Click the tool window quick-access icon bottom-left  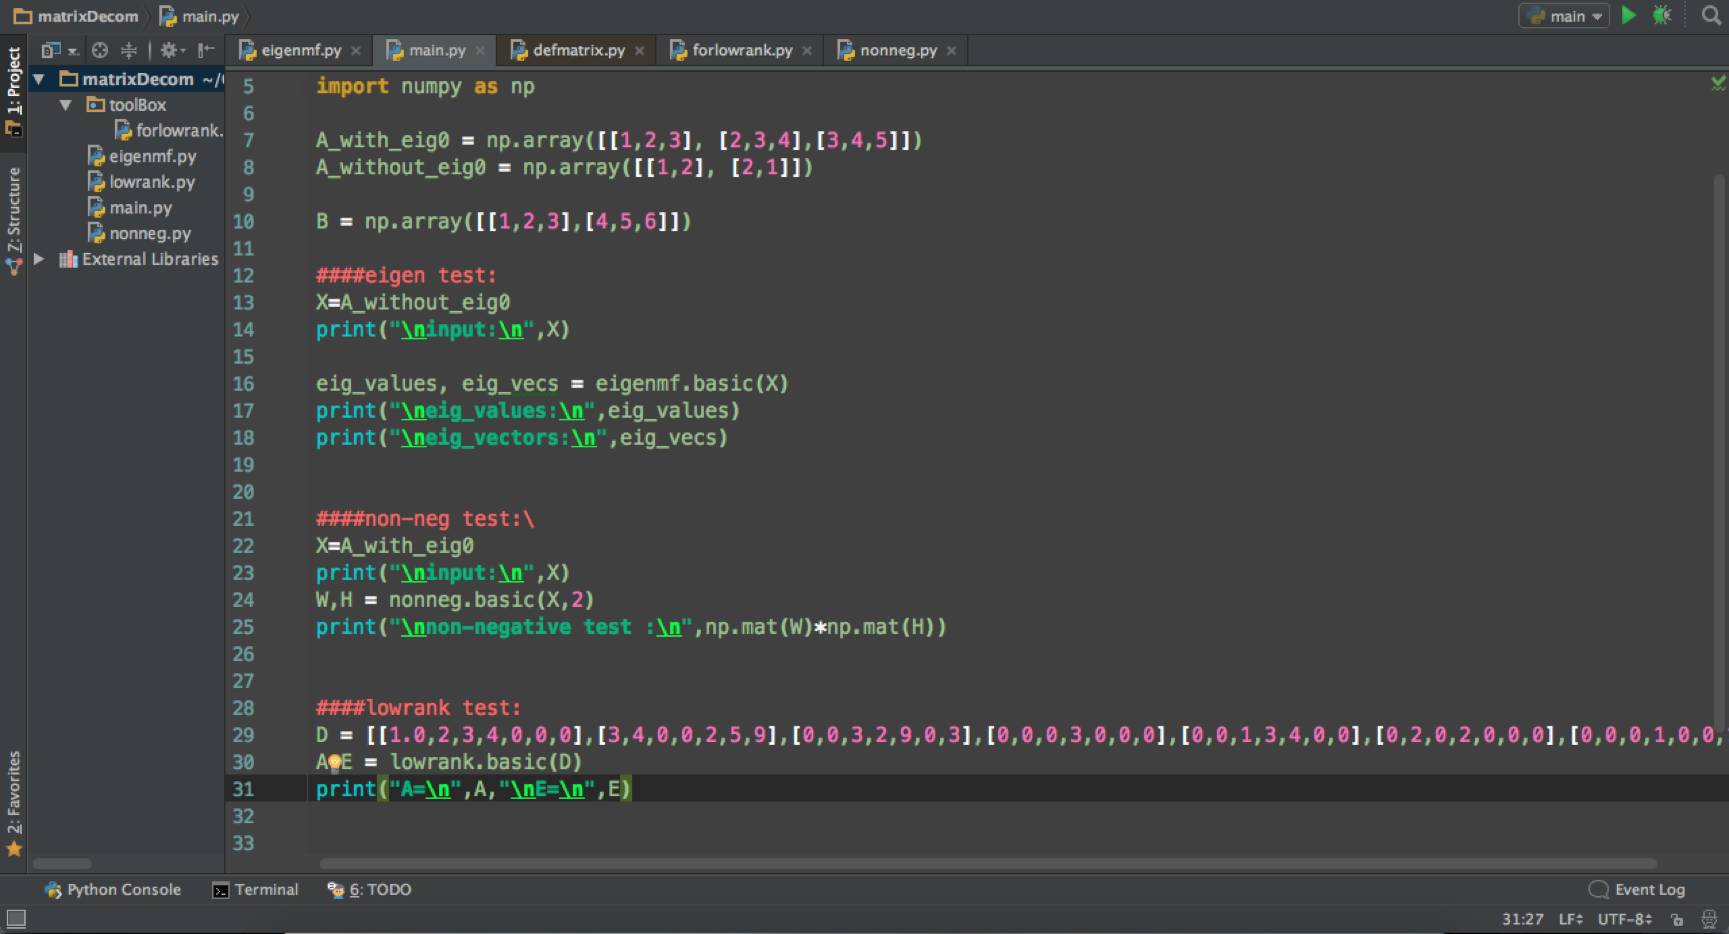coord(15,918)
